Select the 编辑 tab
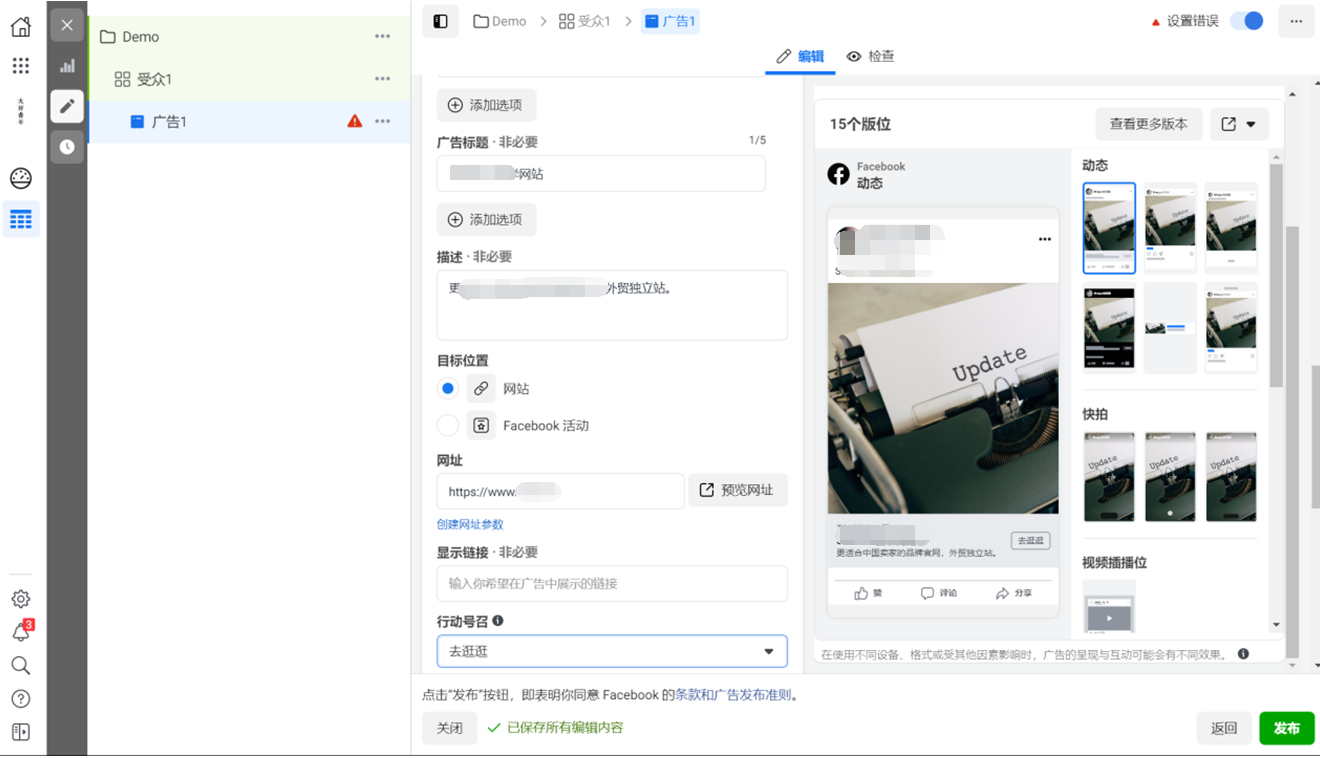Viewport: 1320px width, 758px height. coord(800,57)
